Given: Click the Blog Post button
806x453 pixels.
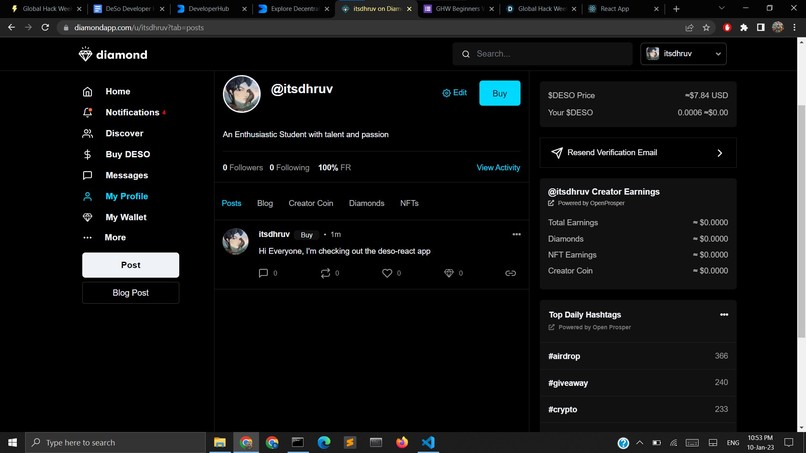Looking at the screenshot, I should pyautogui.click(x=131, y=293).
